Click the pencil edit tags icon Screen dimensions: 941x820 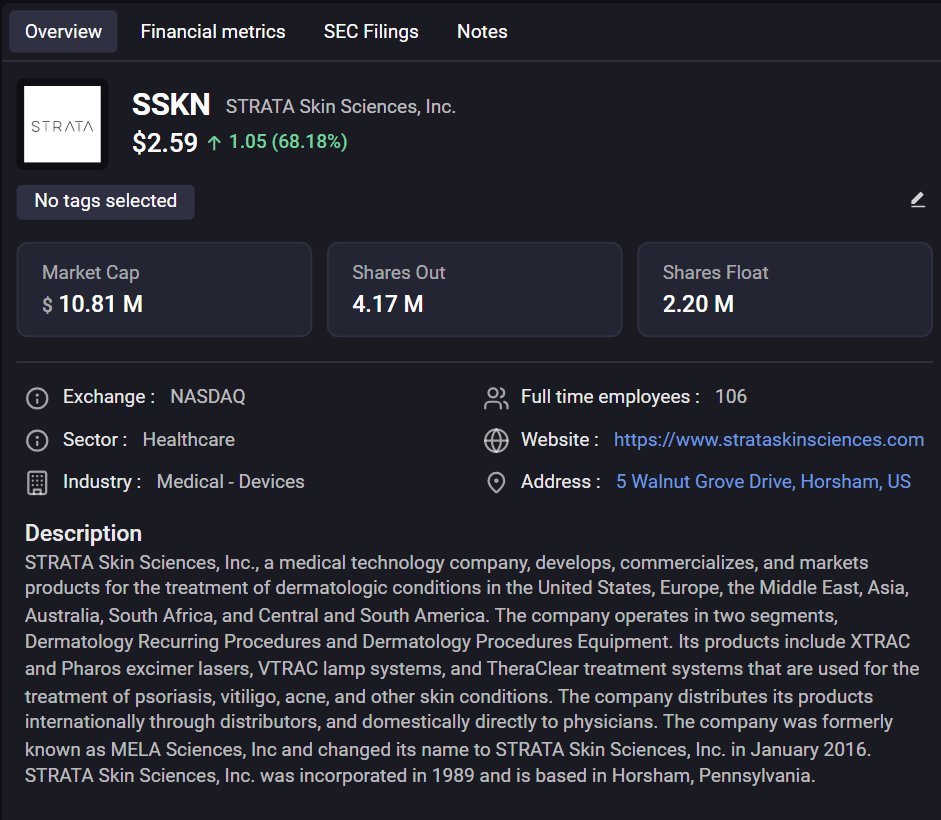pos(917,200)
